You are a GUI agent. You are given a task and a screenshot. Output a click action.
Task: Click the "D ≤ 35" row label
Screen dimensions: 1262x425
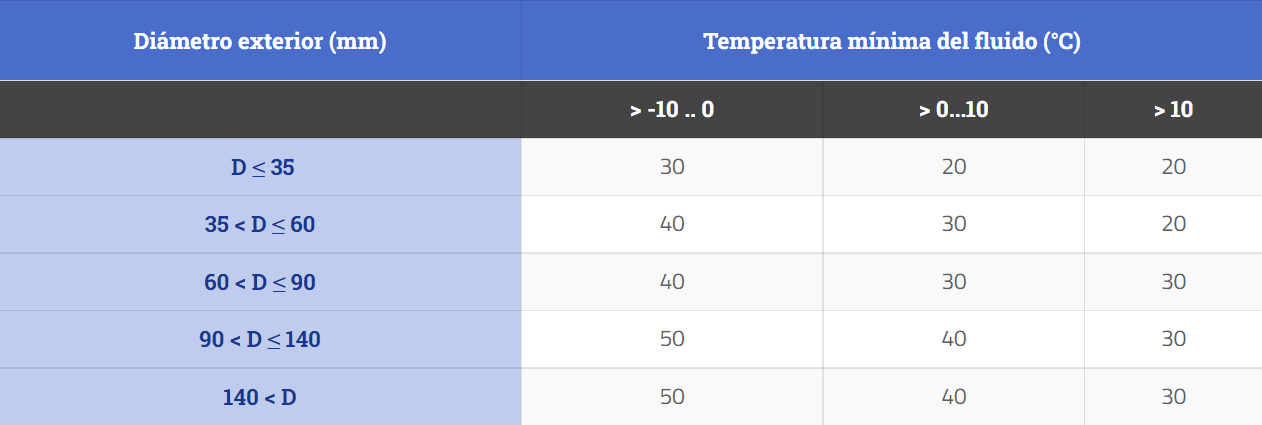coord(262,167)
